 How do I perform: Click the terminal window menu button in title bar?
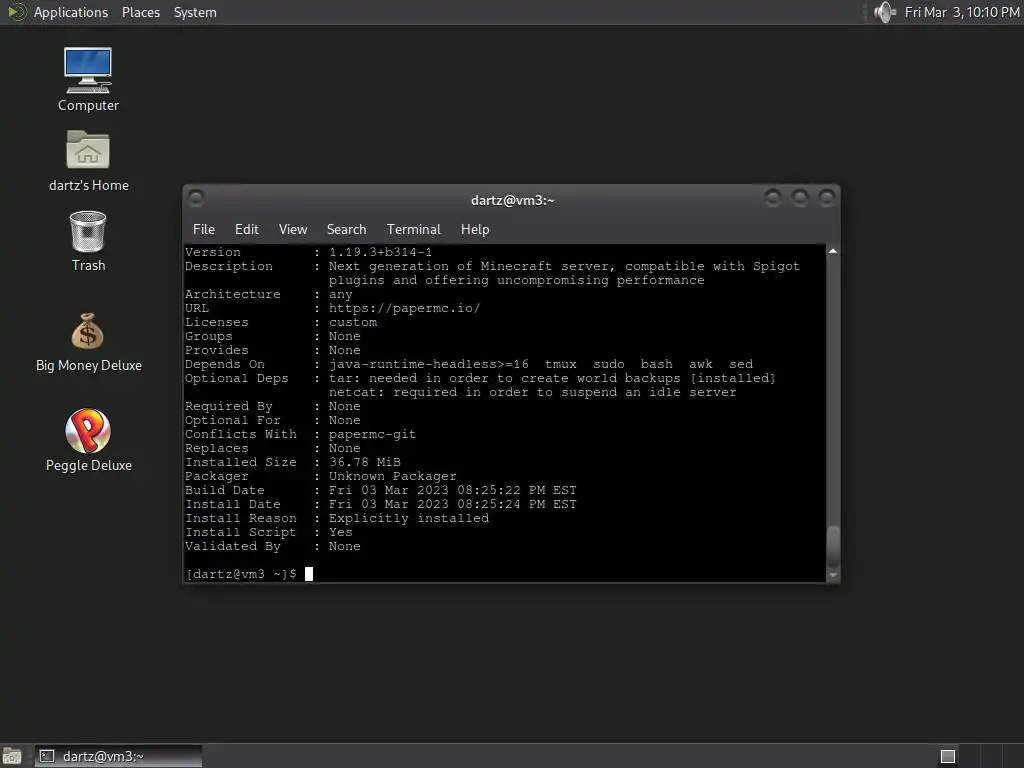pyautogui.click(x=196, y=197)
